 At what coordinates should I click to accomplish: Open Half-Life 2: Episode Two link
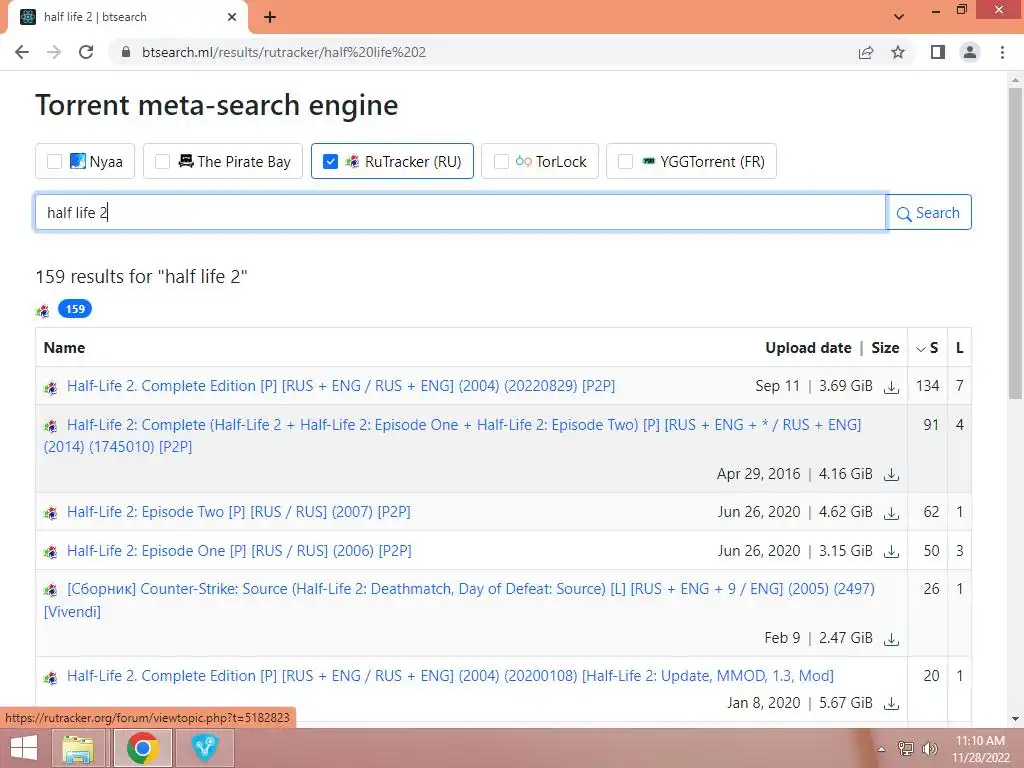tap(239, 512)
